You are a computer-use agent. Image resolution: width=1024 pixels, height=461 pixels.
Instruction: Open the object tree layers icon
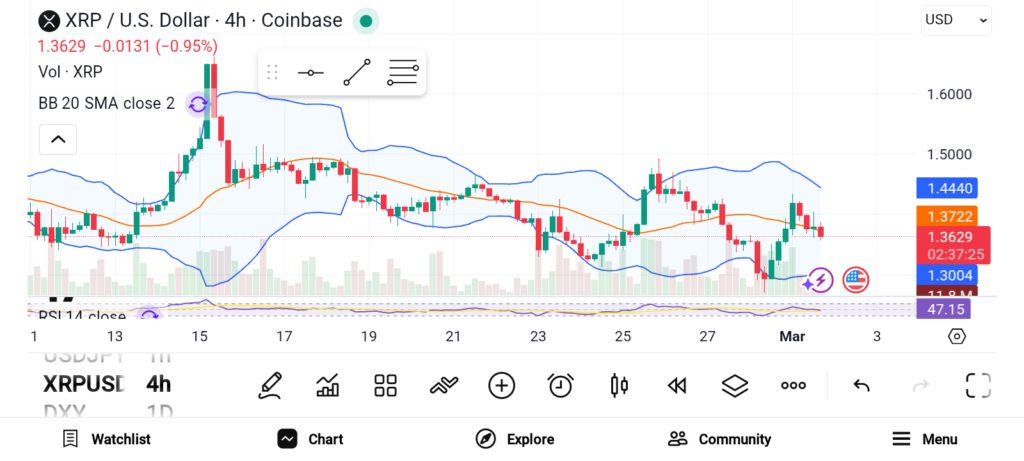735,385
